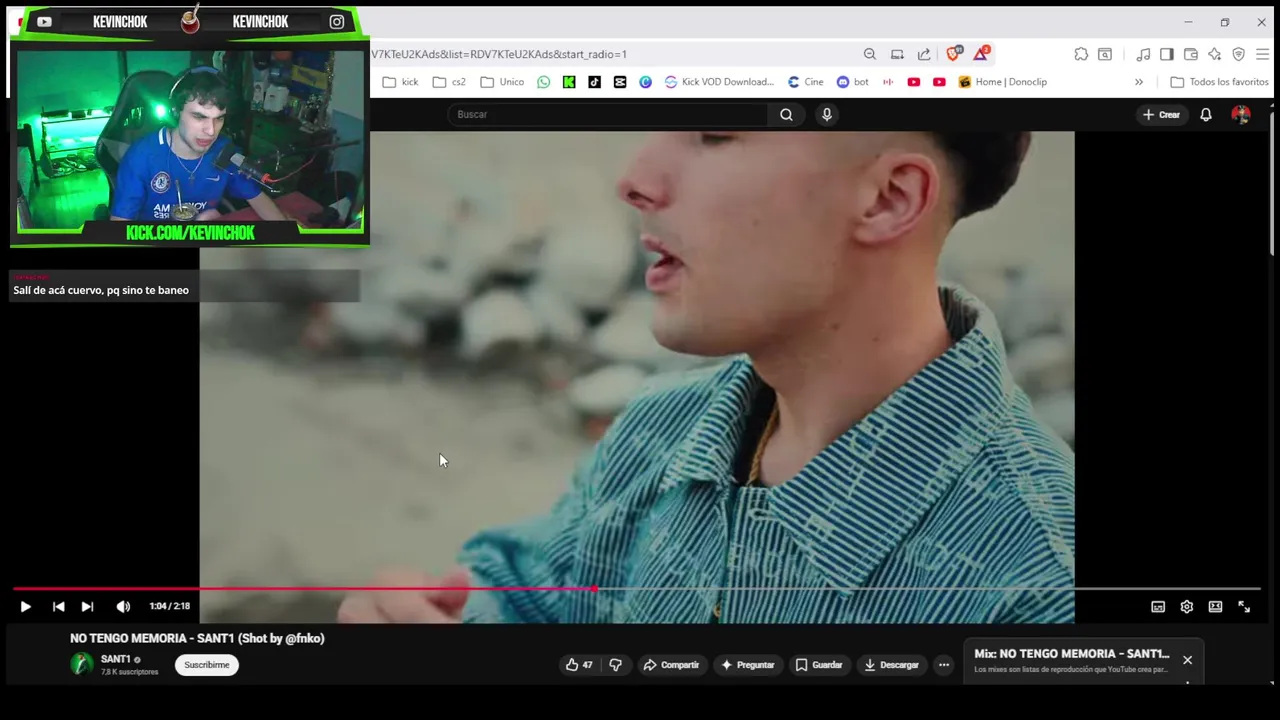Click the Mix: NO TENGO MEMORIA title

[x=1072, y=653]
